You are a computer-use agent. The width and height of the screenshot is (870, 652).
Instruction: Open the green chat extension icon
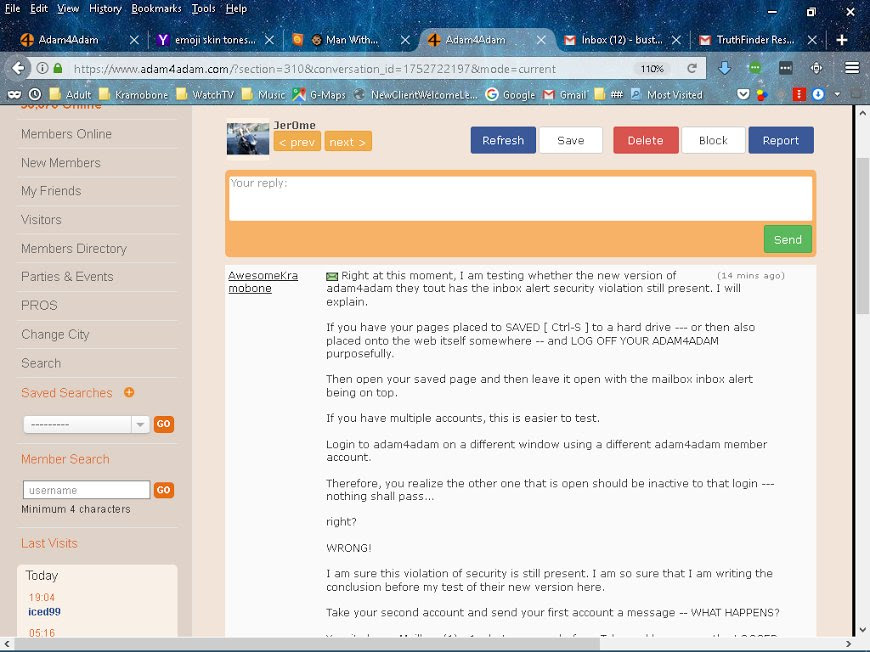[x=755, y=68]
